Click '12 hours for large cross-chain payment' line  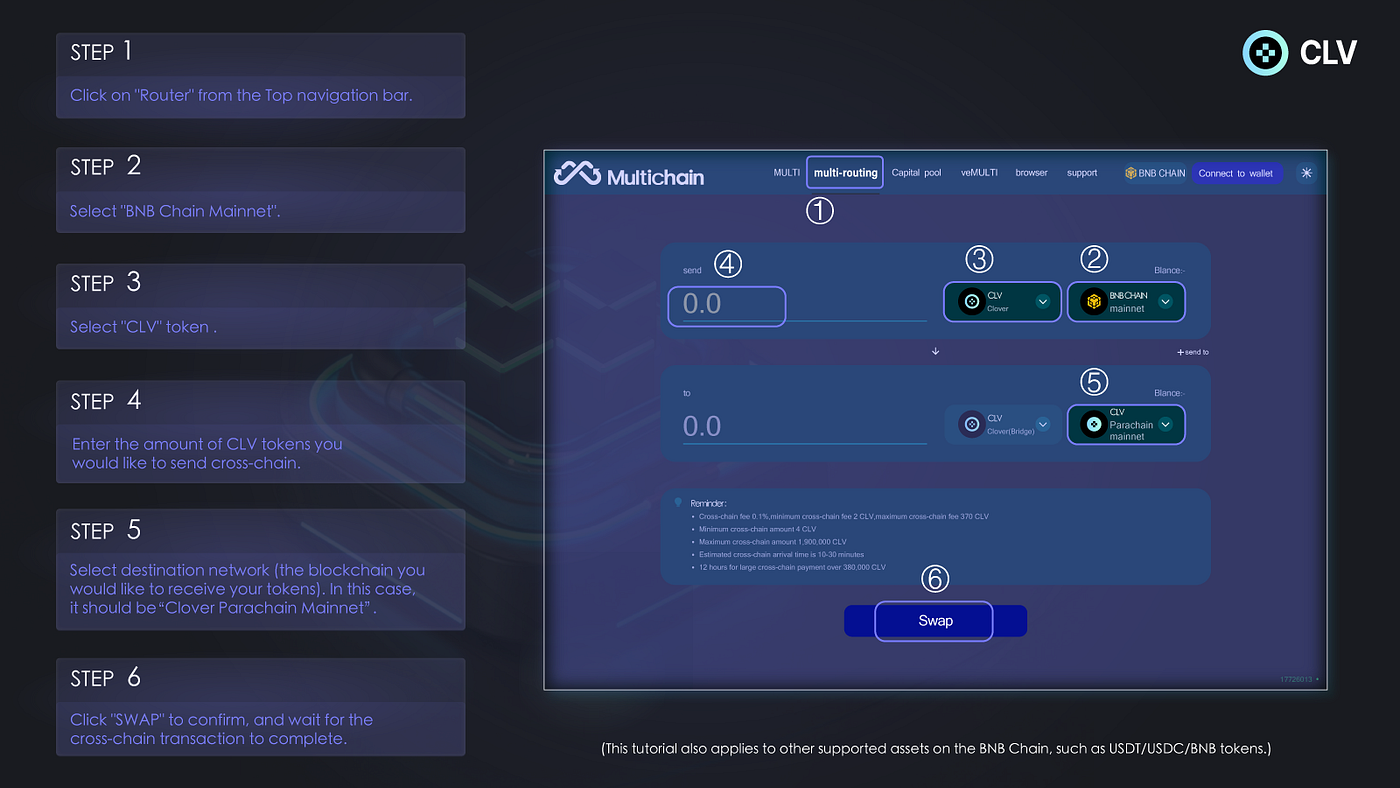pos(792,567)
